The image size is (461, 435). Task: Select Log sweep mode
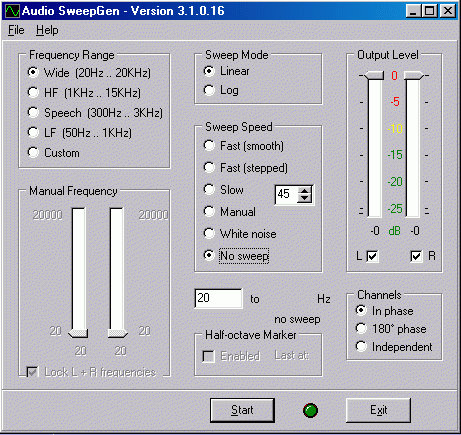click(221, 90)
